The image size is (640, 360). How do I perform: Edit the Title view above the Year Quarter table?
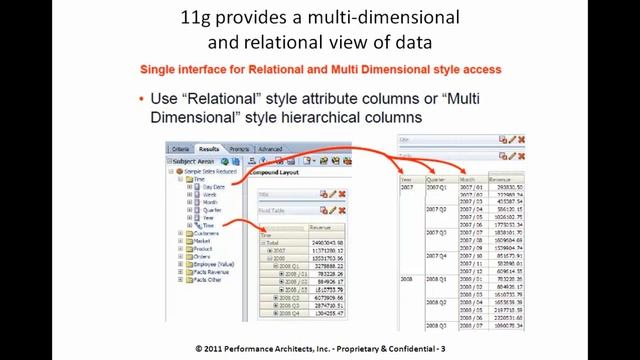click(512, 140)
